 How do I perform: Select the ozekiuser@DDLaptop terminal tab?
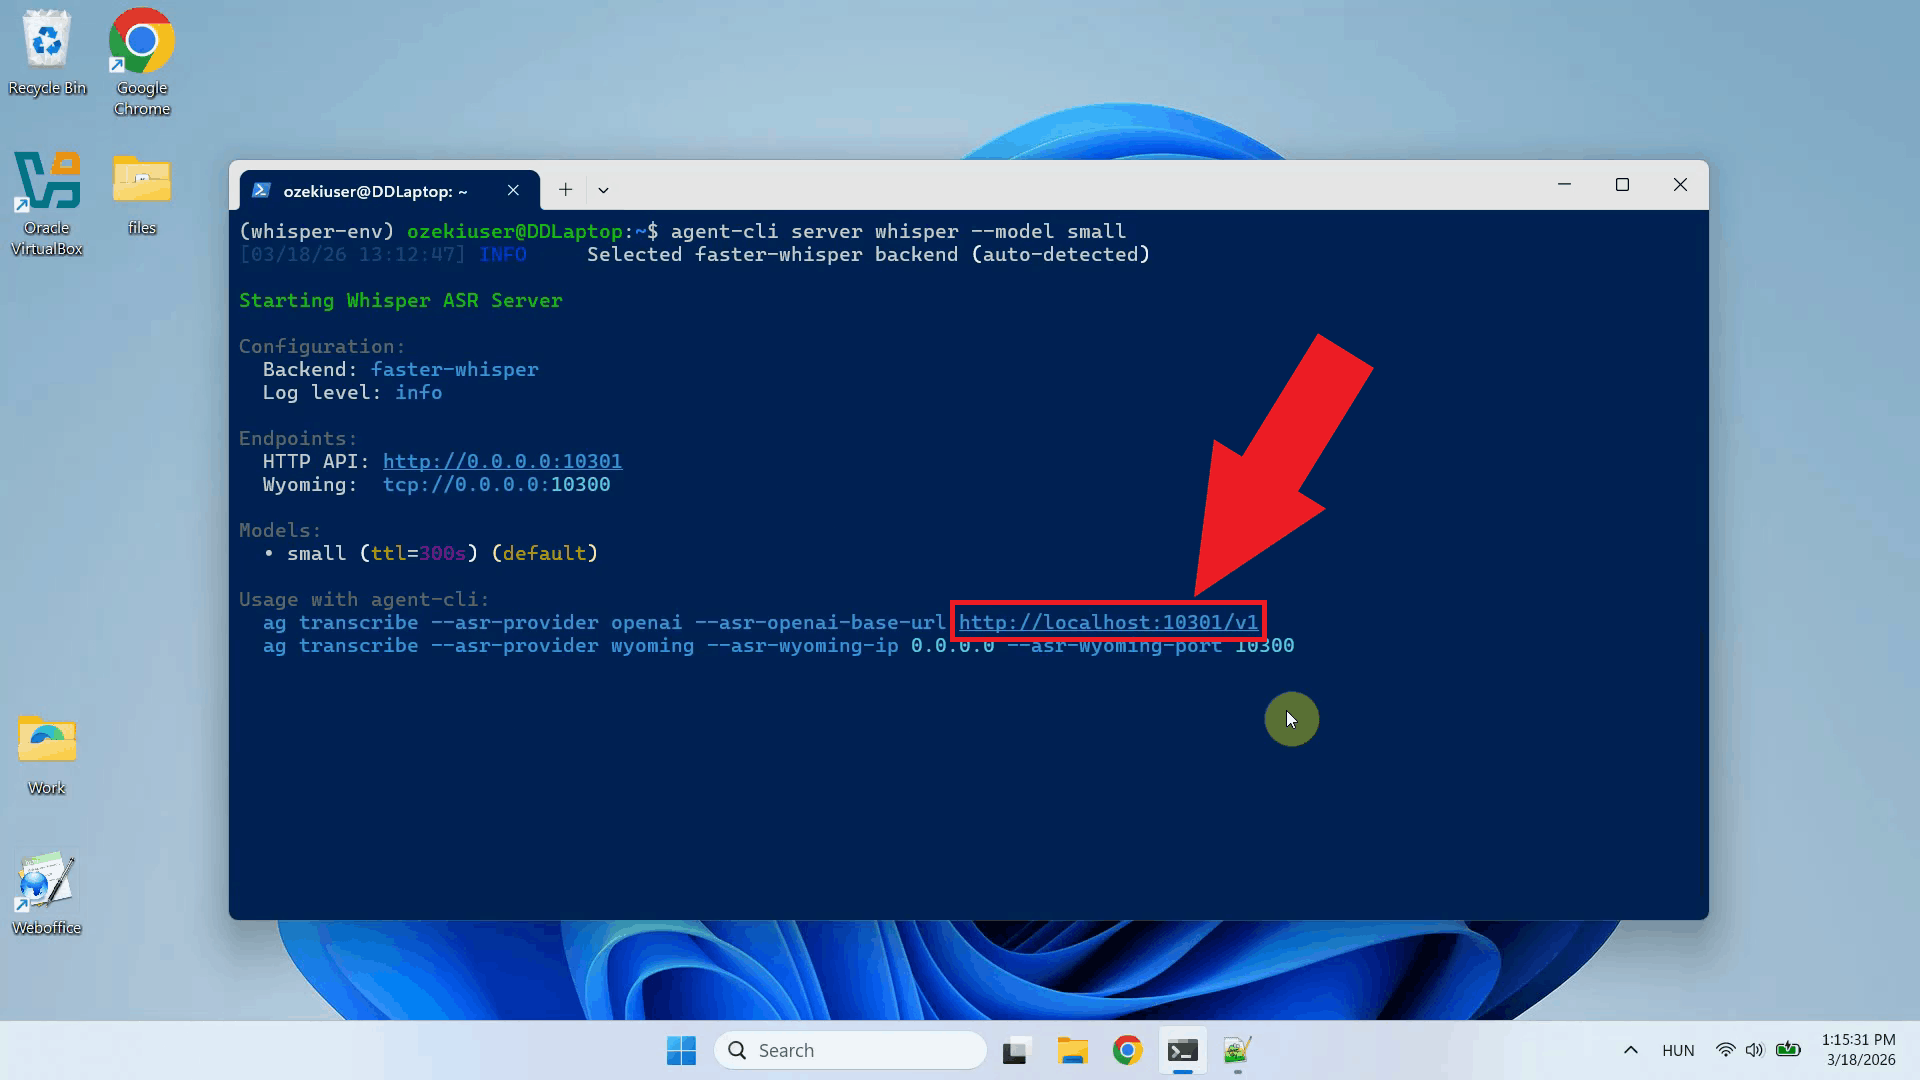tap(375, 191)
